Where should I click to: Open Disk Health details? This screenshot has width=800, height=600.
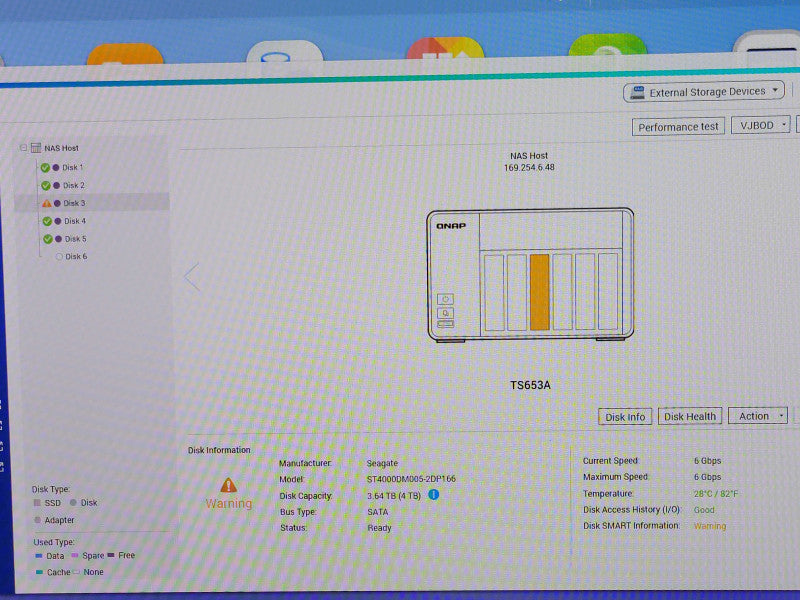[x=690, y=416]
